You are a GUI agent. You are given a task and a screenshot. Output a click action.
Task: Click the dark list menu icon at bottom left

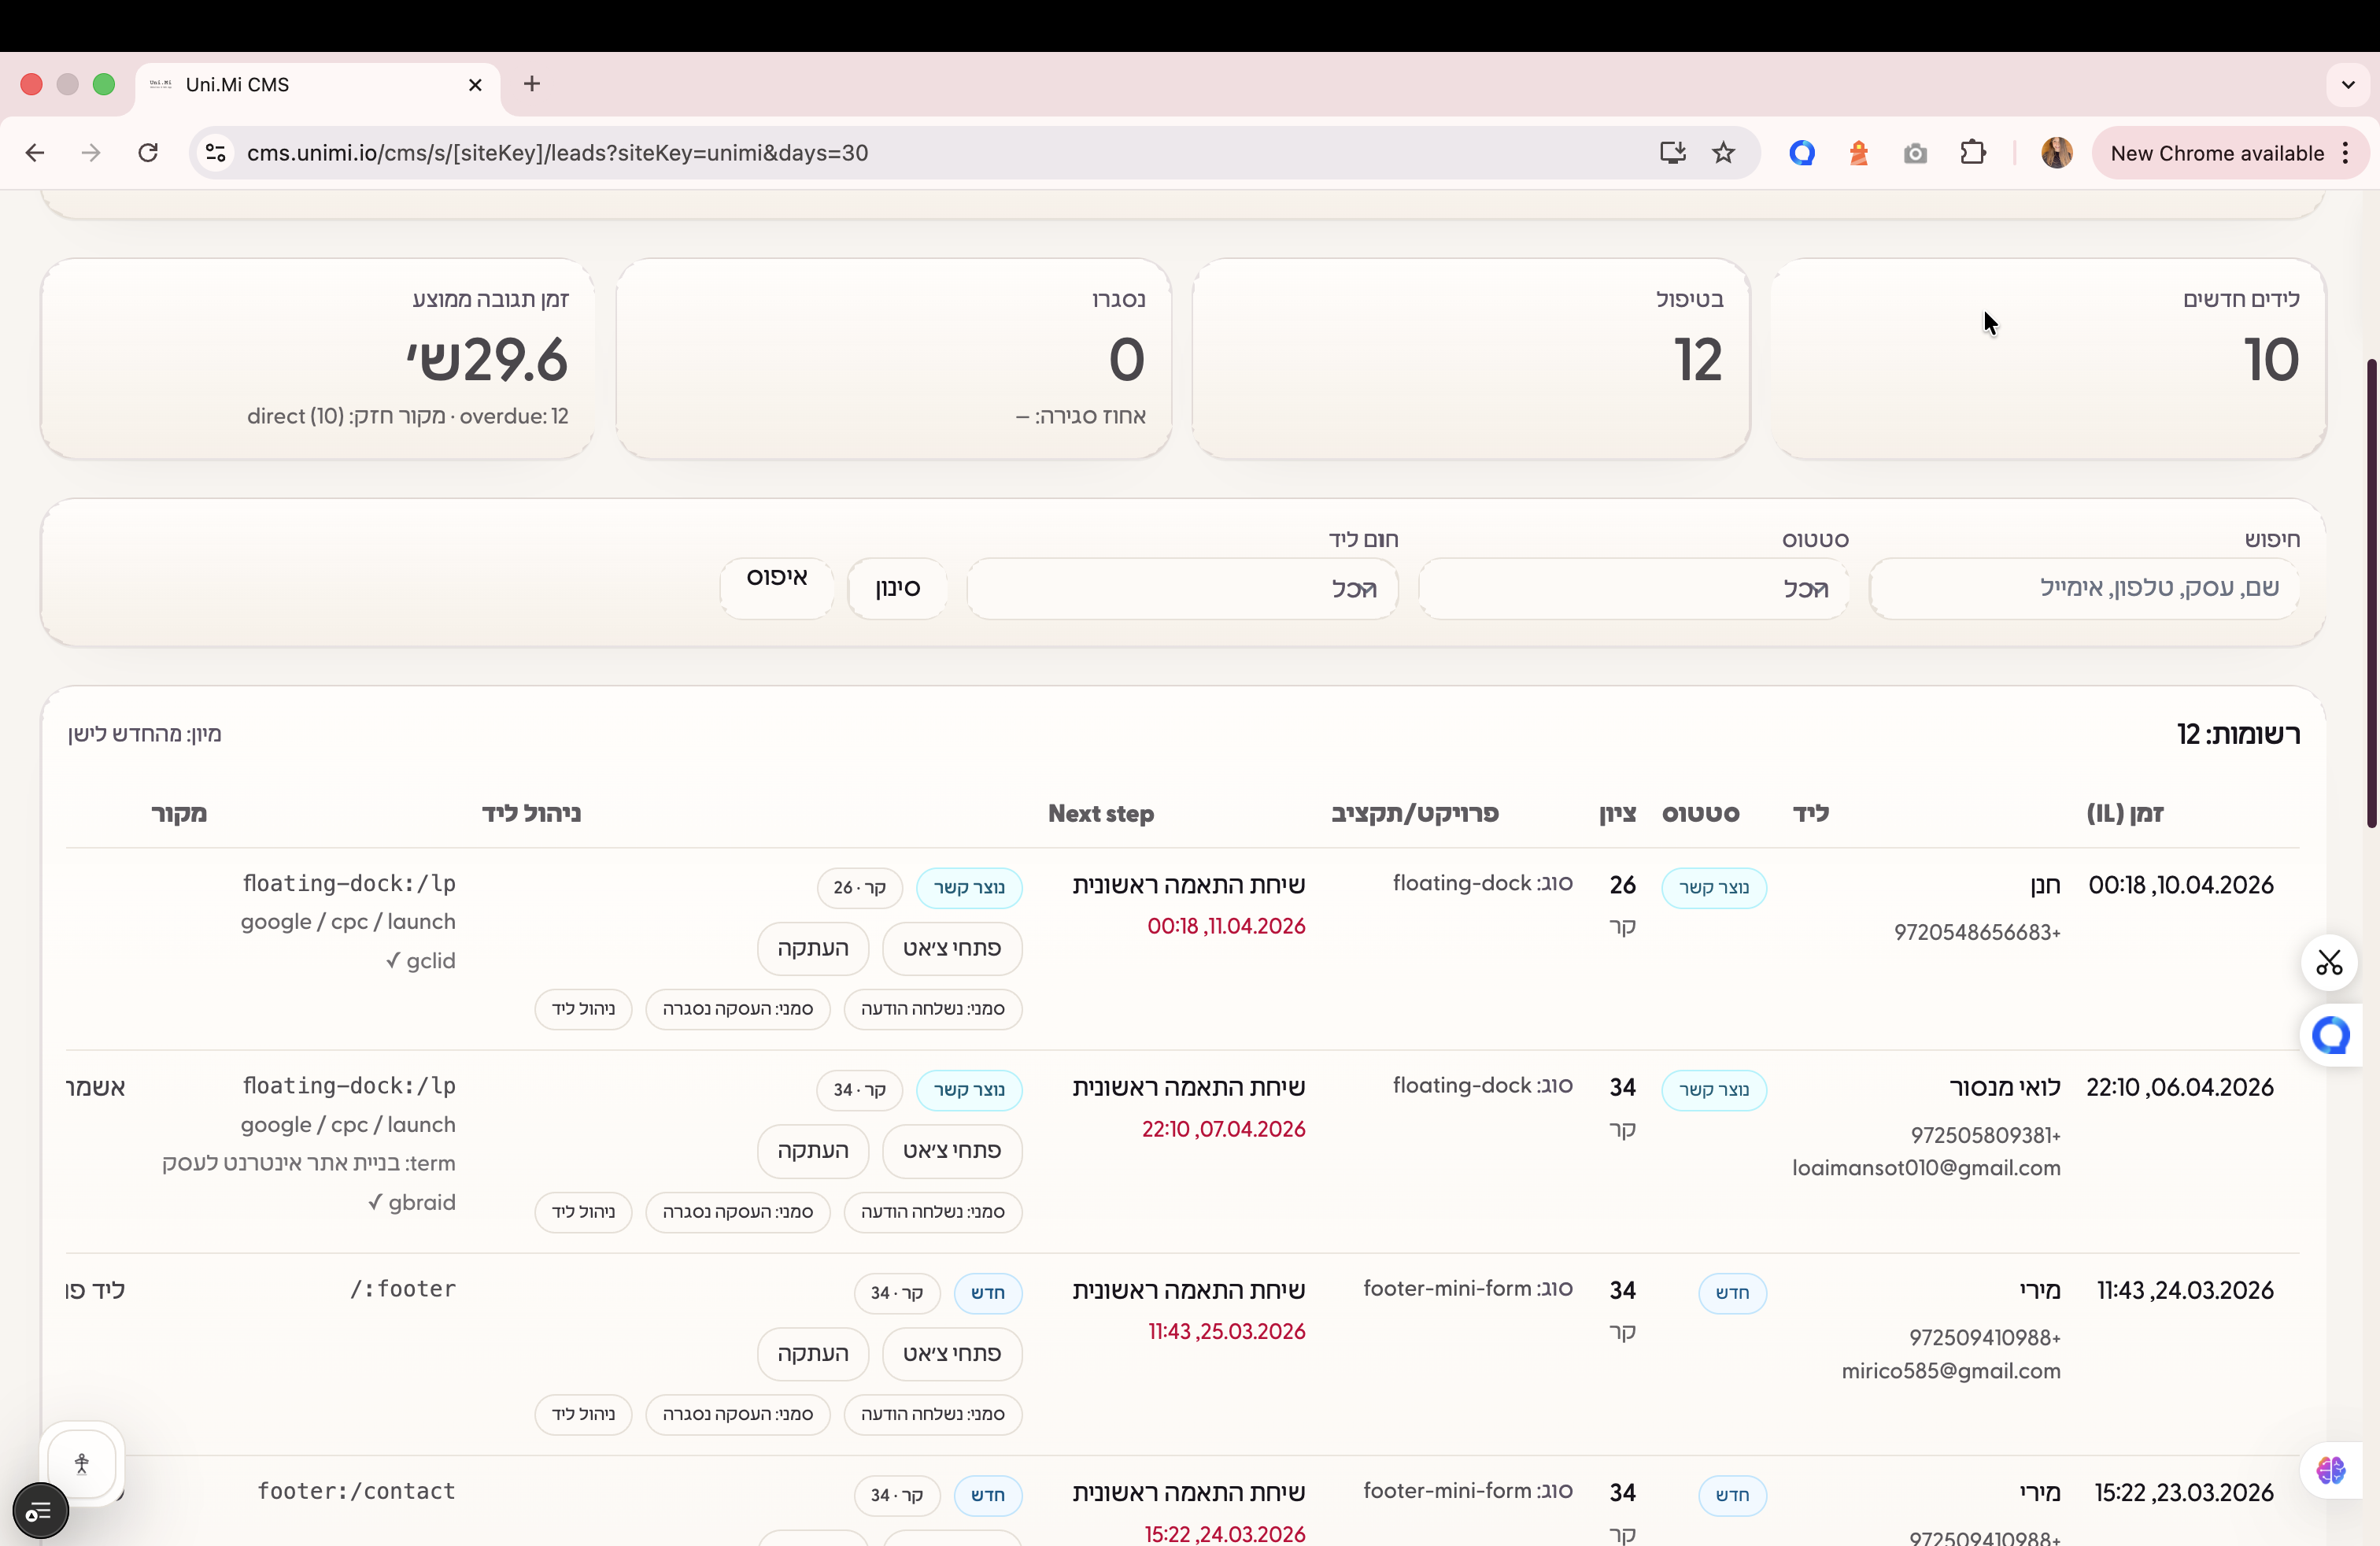(x=40, y=1511)
